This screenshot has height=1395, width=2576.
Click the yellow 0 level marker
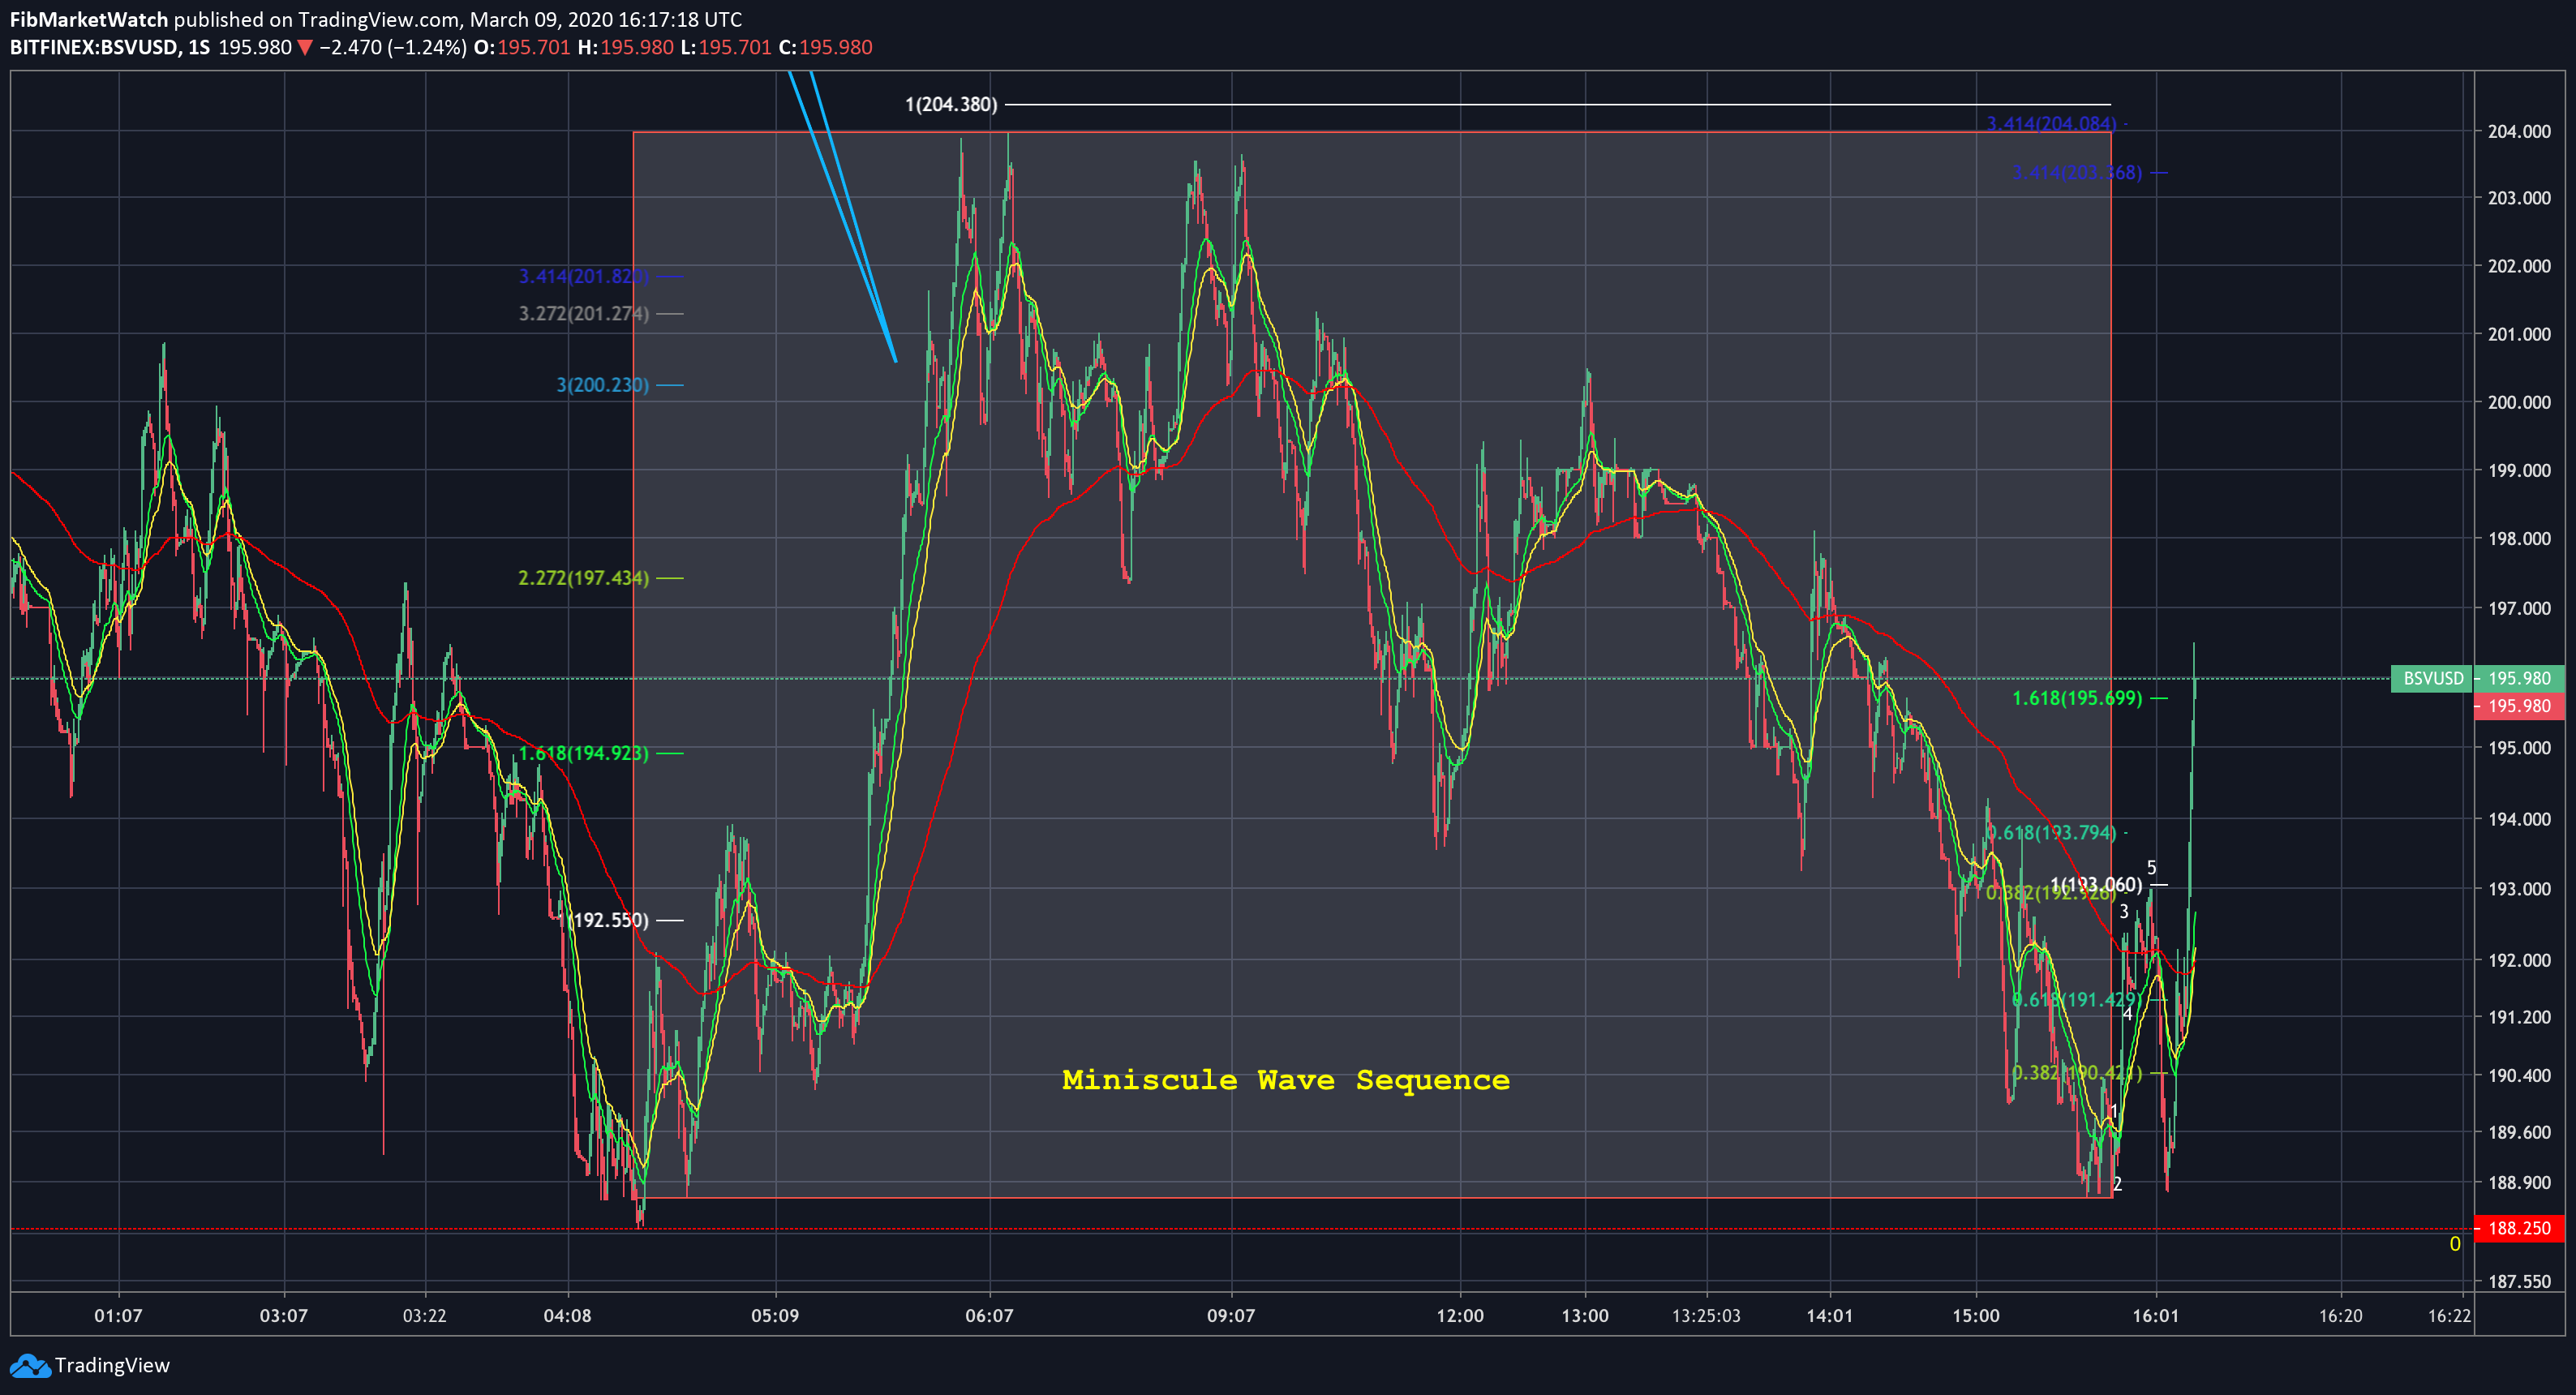pos(2454,1244)
